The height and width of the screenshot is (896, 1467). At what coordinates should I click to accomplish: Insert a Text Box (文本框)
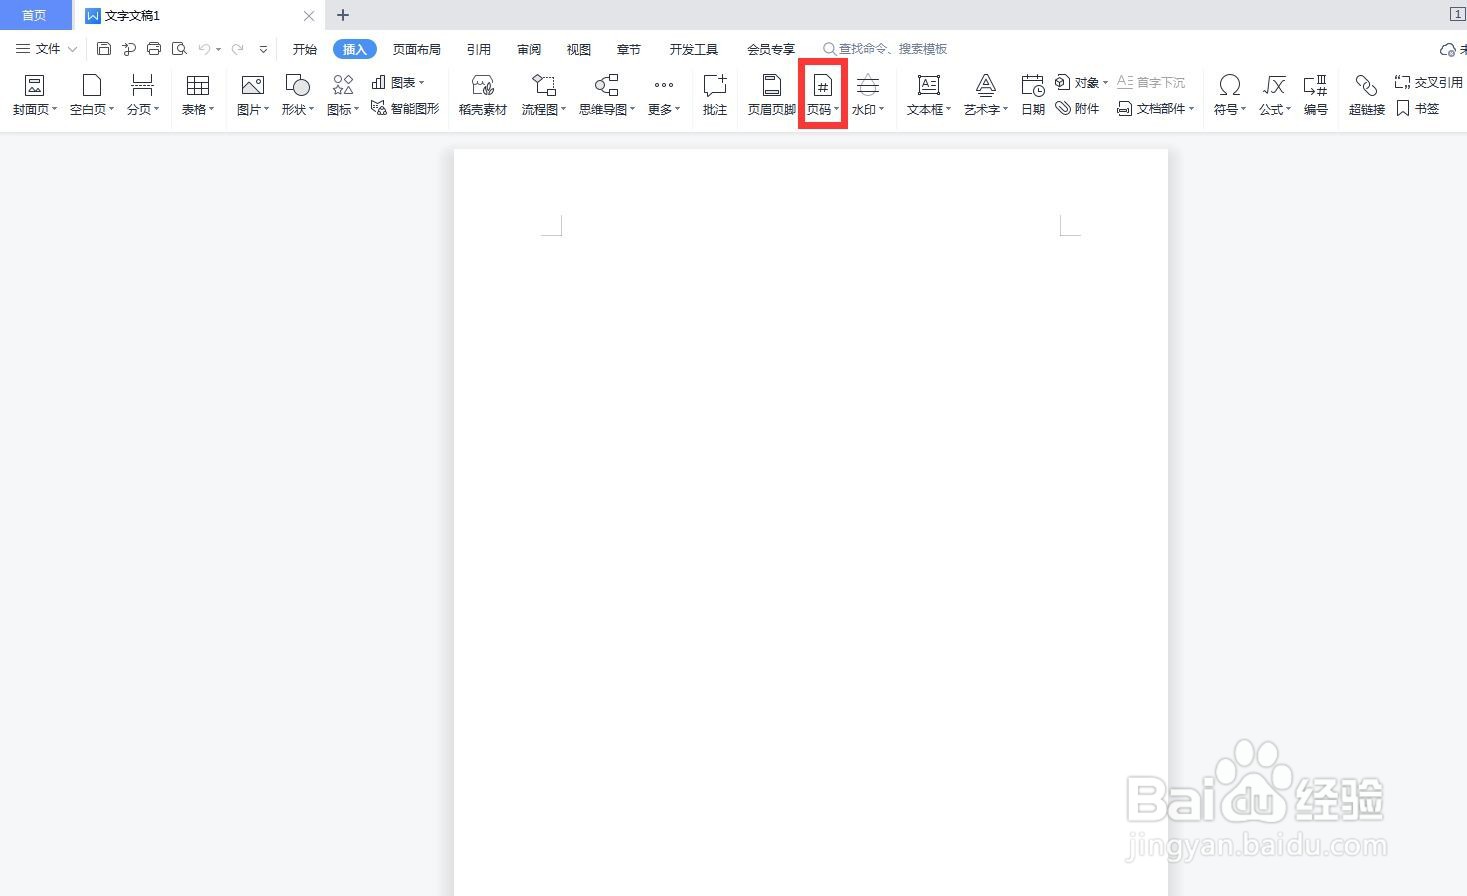coord(928,95)
